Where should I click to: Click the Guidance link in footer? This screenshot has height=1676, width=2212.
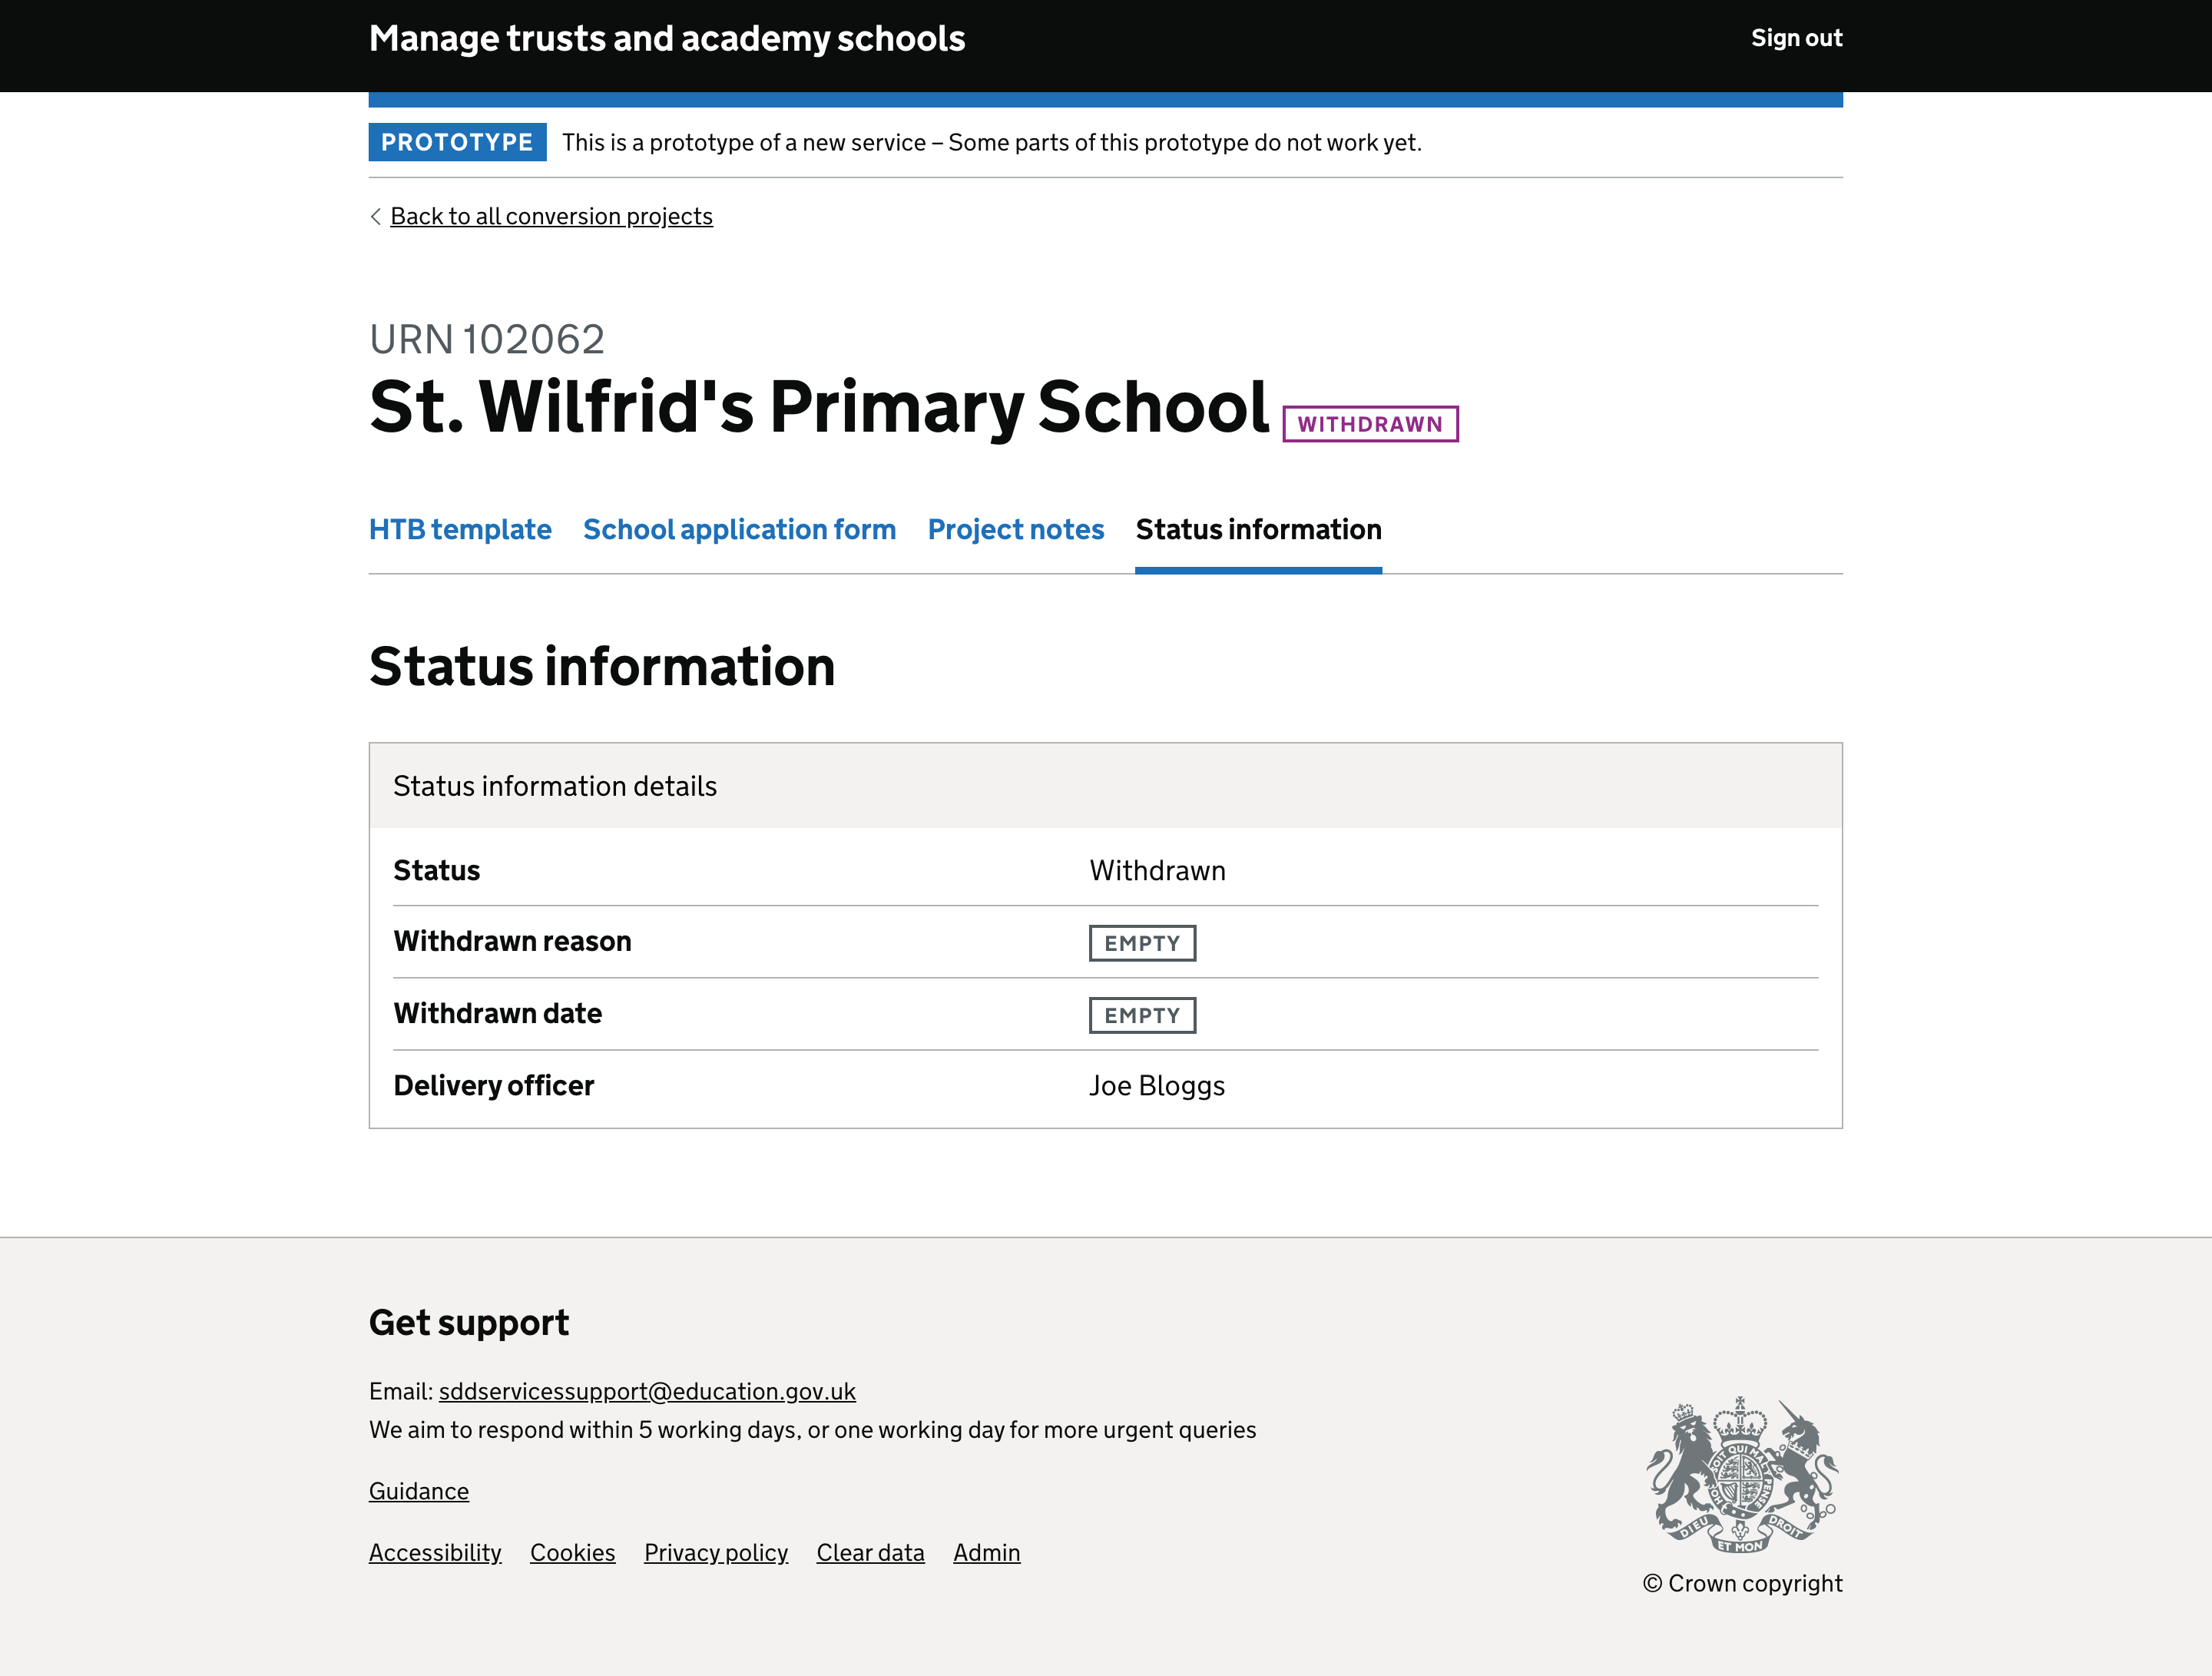[x=417, y=1491]
